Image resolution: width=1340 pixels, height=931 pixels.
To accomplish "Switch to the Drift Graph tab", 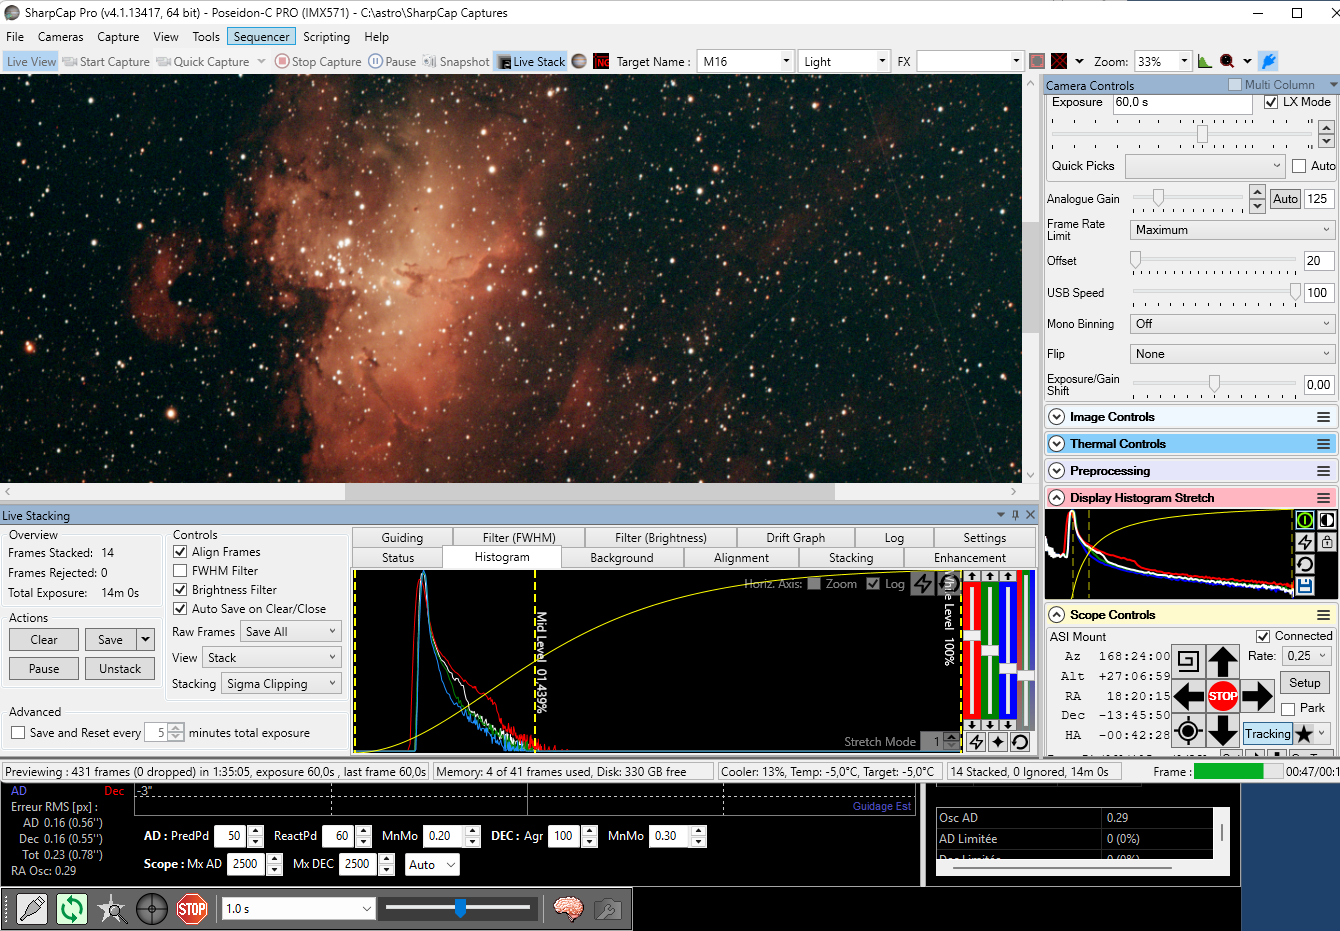I will (795, 538).
